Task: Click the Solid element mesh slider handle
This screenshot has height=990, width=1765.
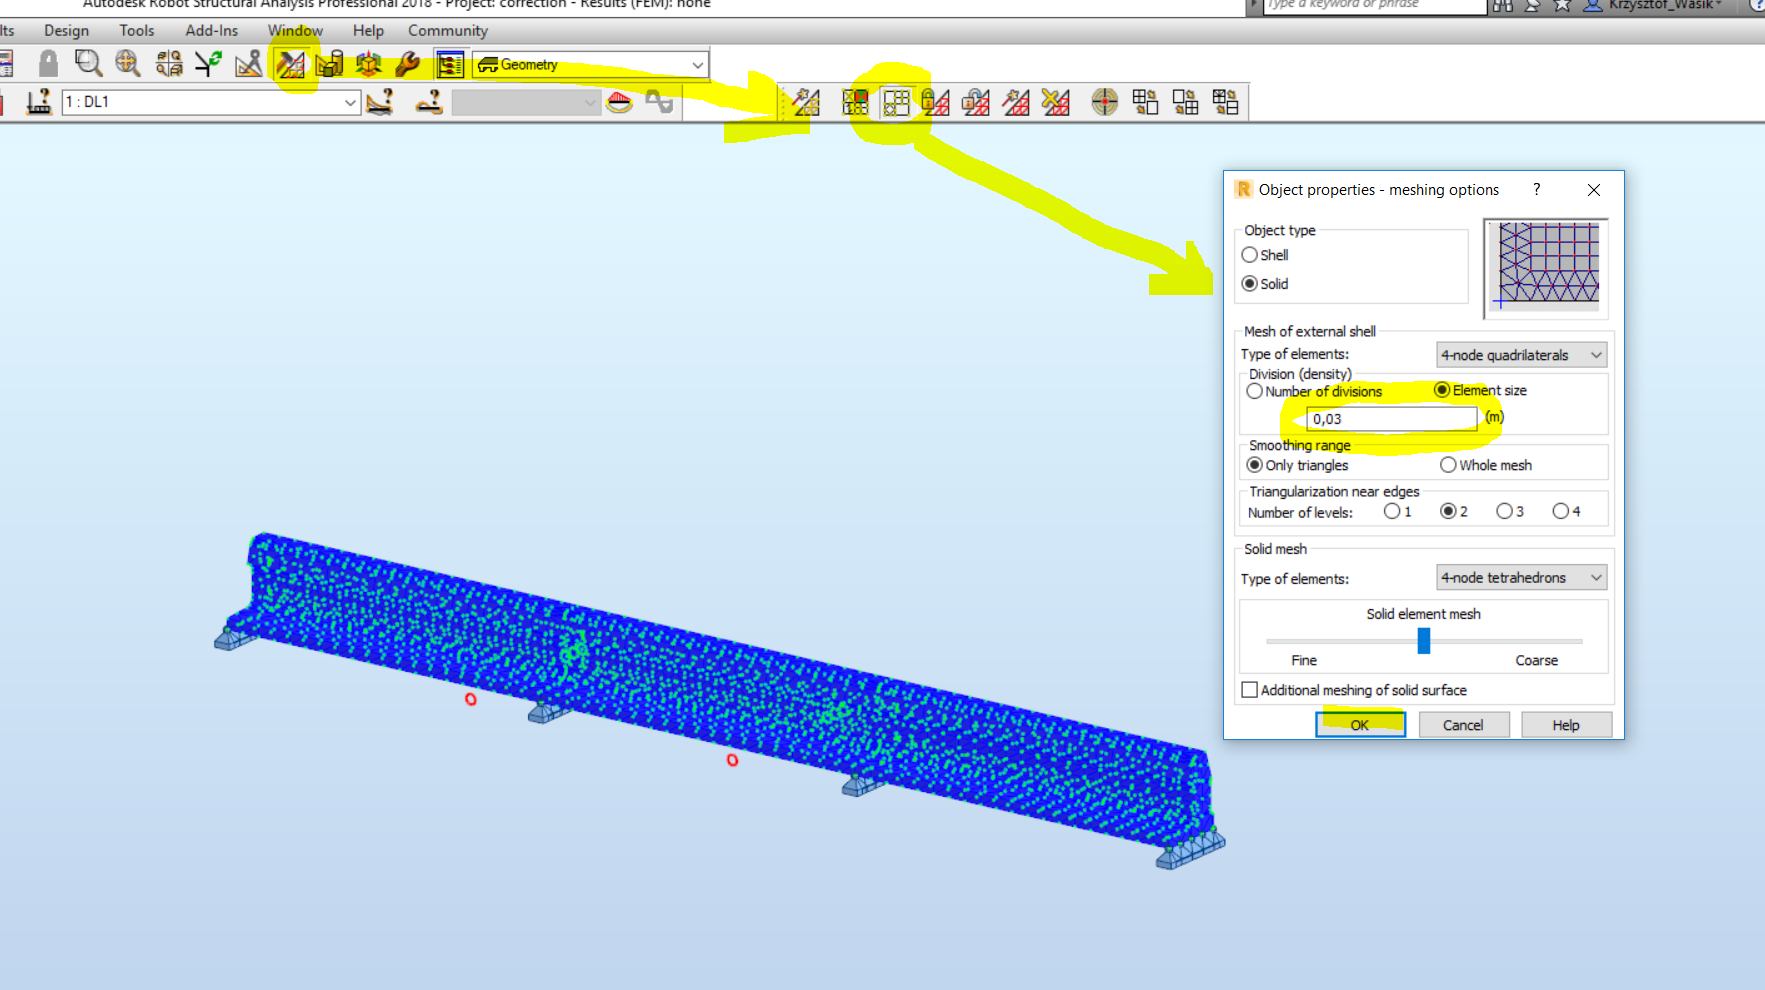Action: (1424, 640)
